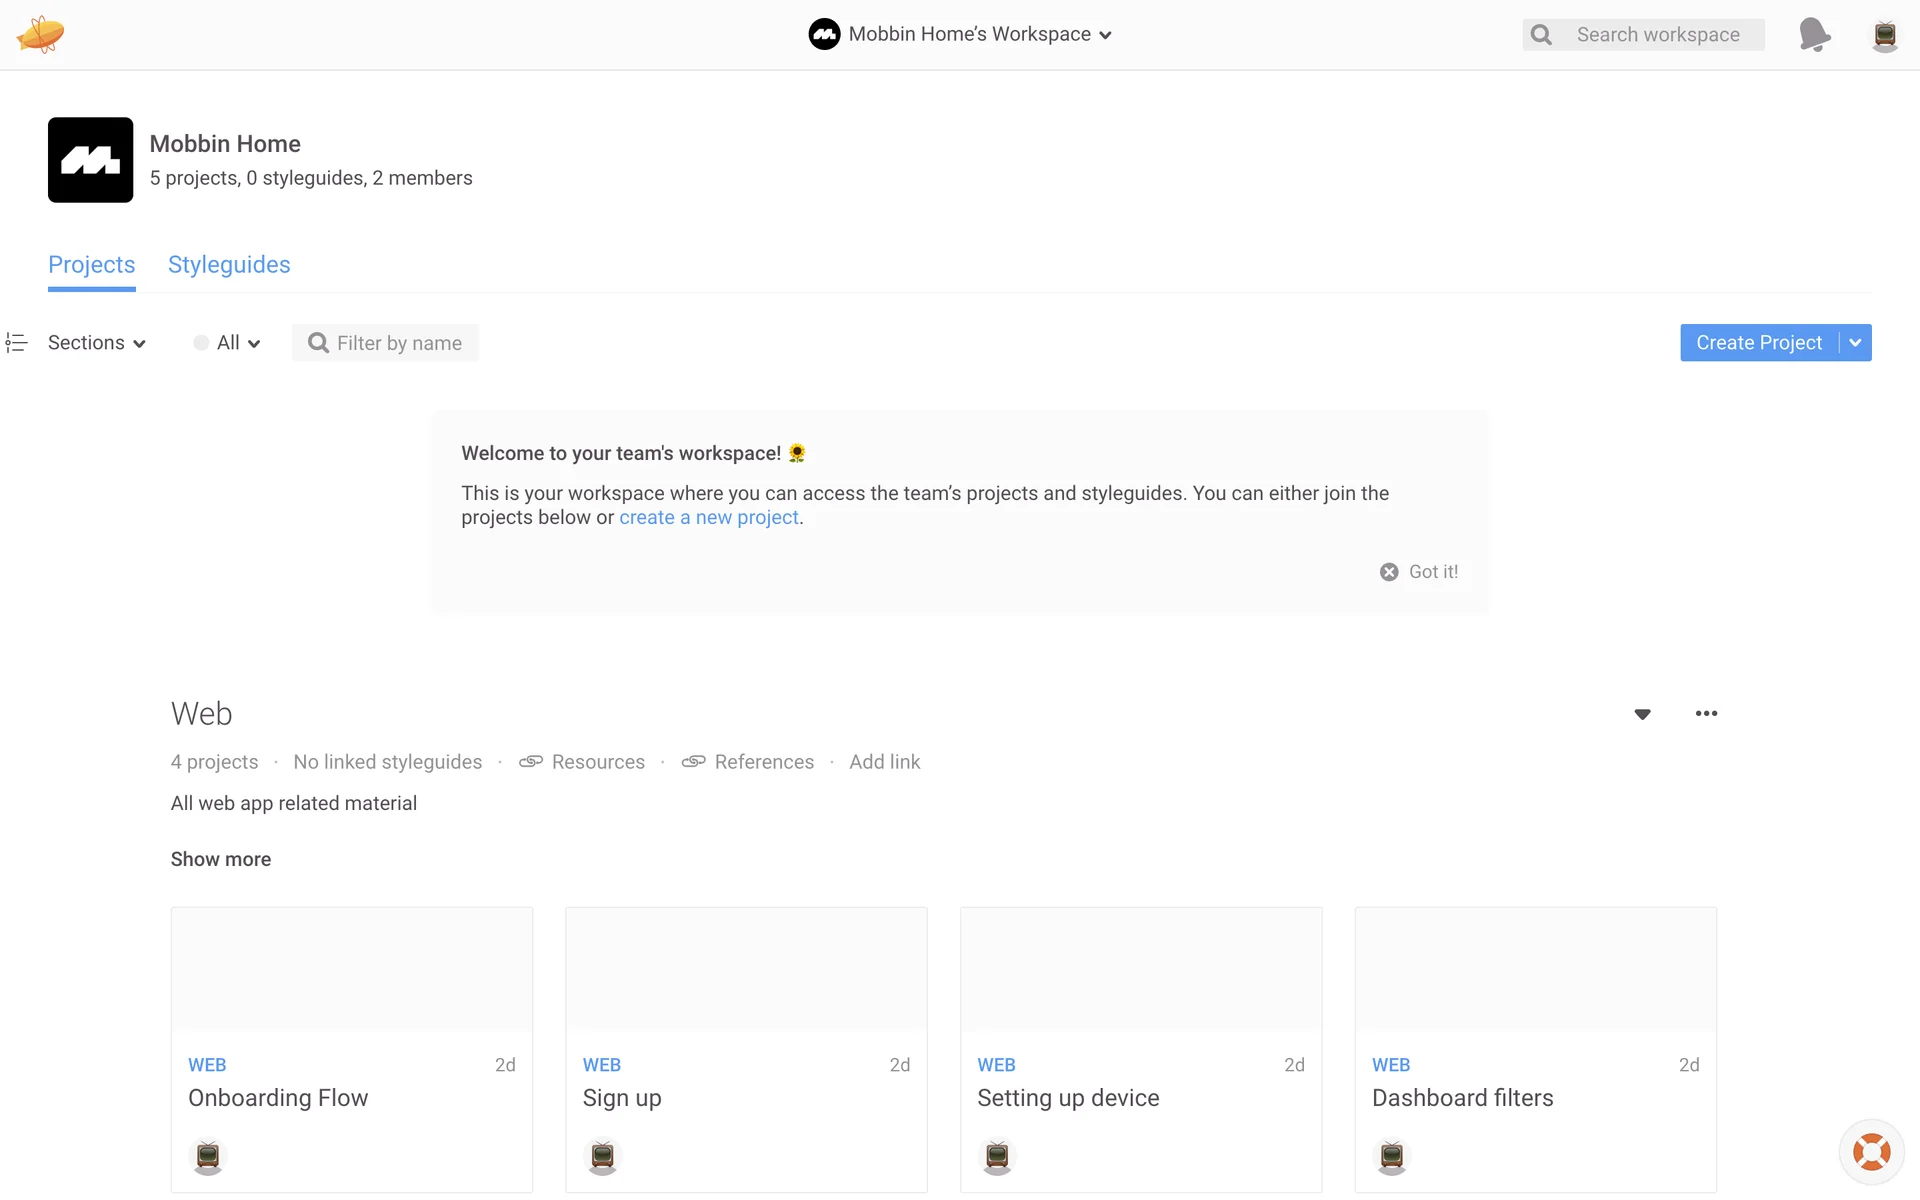
Task: Dismiss the welcome banner with Got it!
Action: tap(1420, 572)
